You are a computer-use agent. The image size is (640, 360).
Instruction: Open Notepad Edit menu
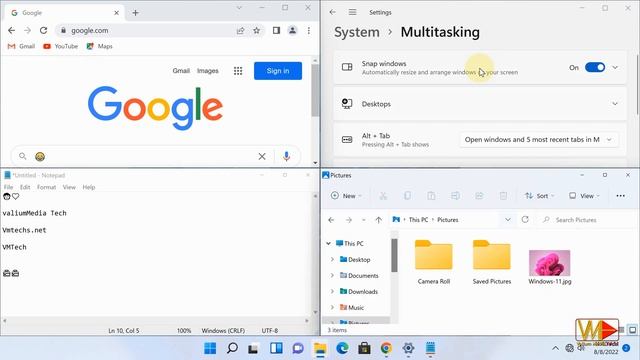coord(25,187)
